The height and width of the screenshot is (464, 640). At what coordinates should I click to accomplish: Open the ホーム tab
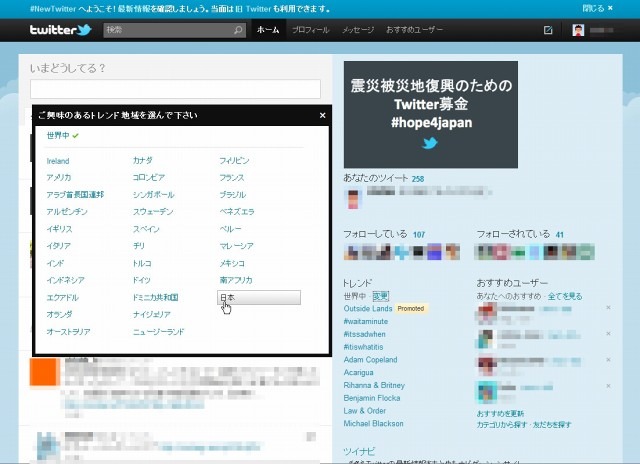coord(268,30)
